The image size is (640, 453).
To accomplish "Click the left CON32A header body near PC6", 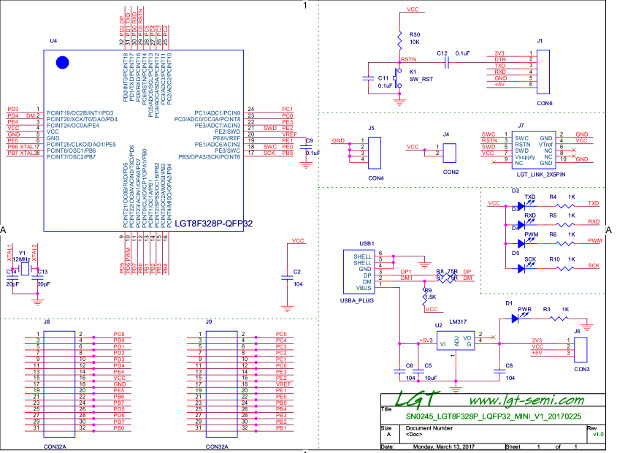I will point(59,384).
